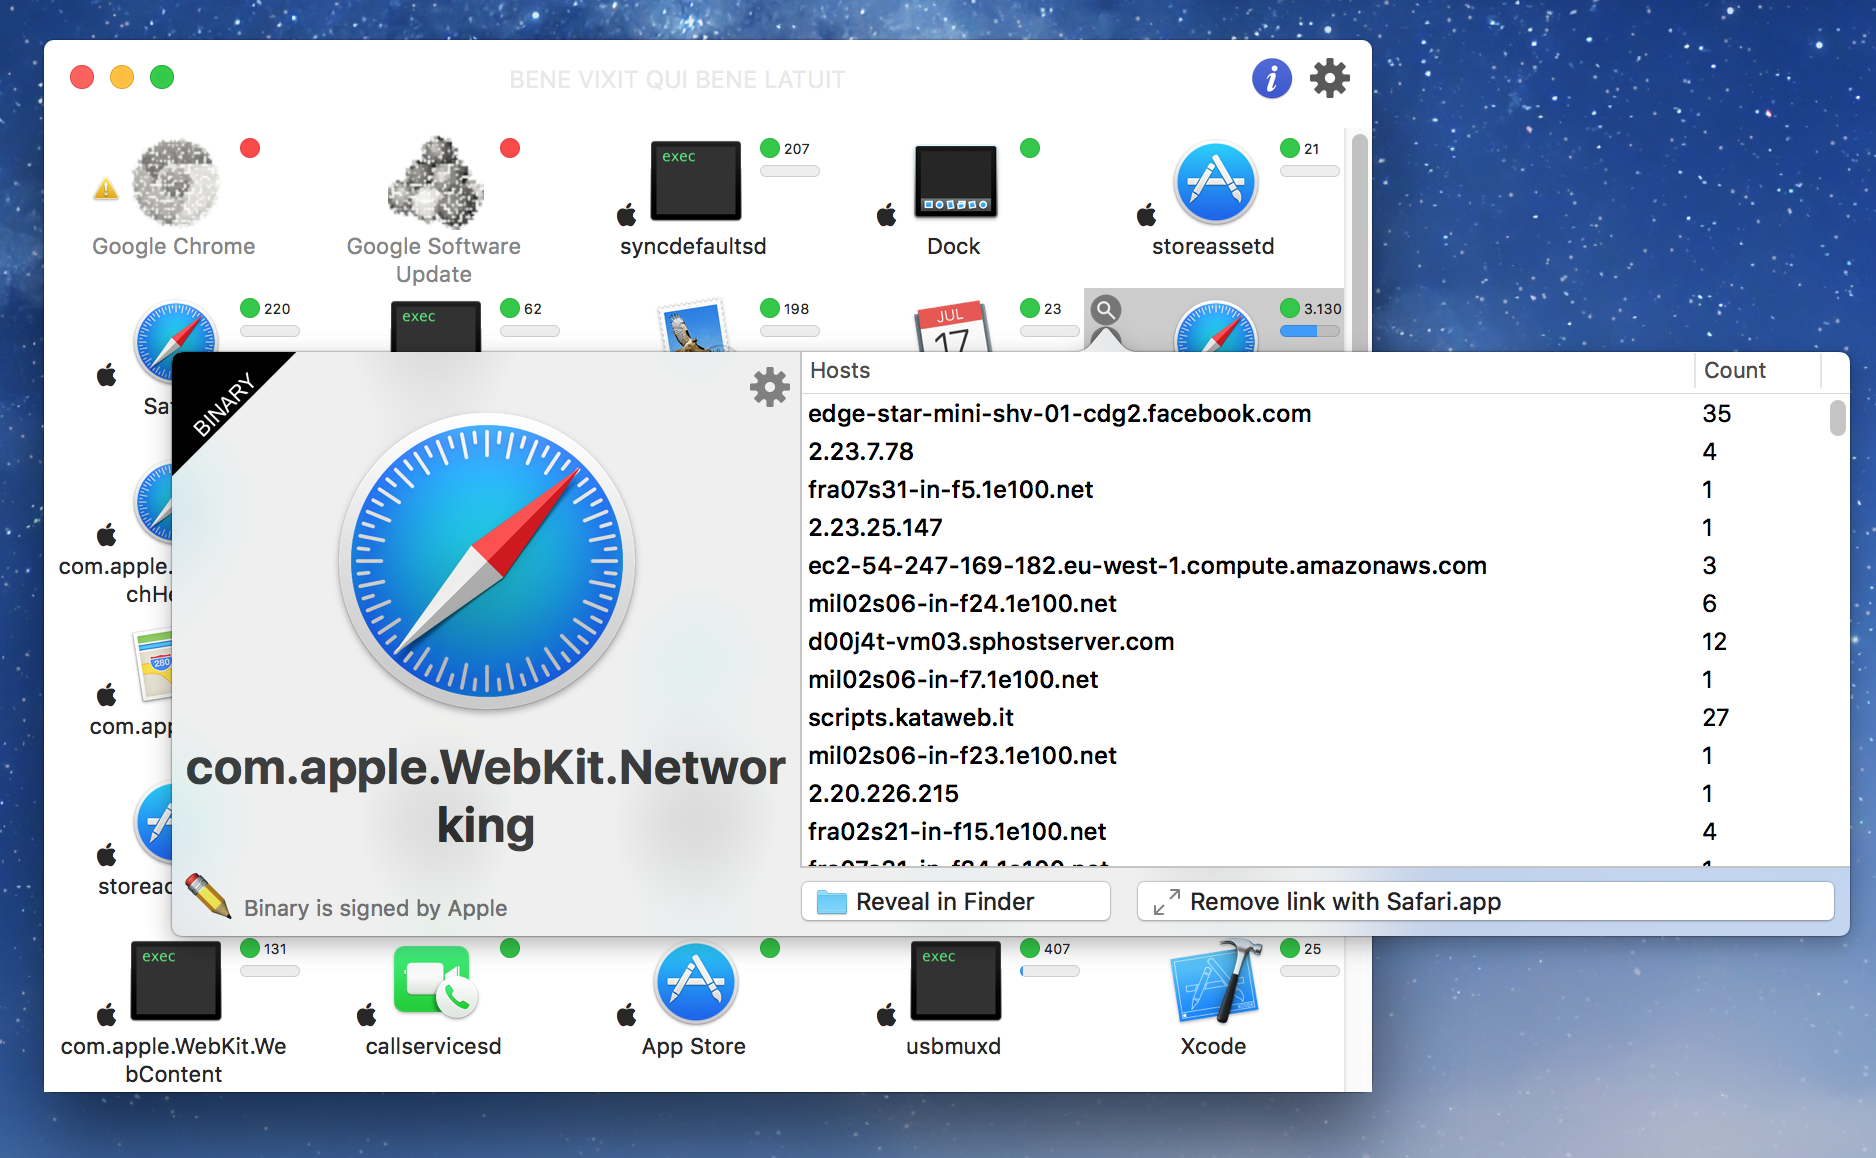Select the Google Chrome app icon
Screen dimensions: 1876x1158
pyautogui.click(x=176, y=182)
